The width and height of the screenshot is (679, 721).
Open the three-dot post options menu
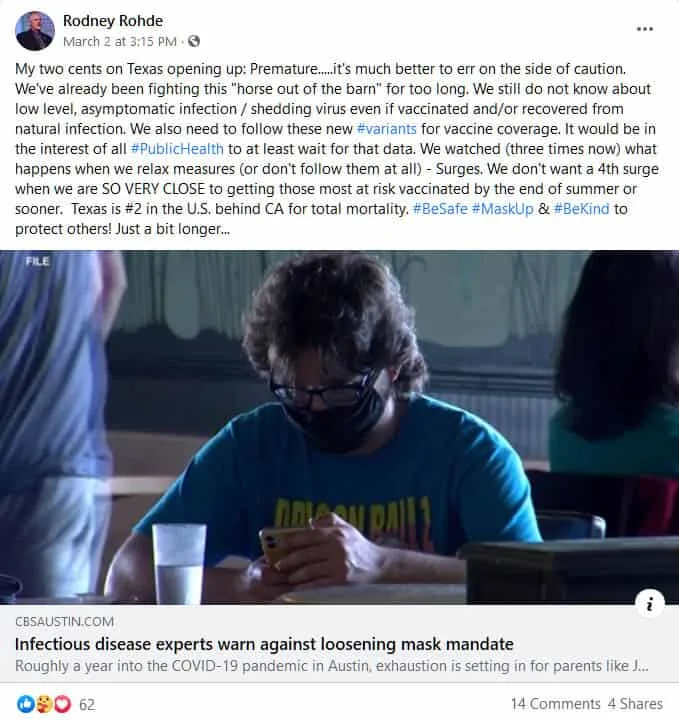[x=645, y=29]
